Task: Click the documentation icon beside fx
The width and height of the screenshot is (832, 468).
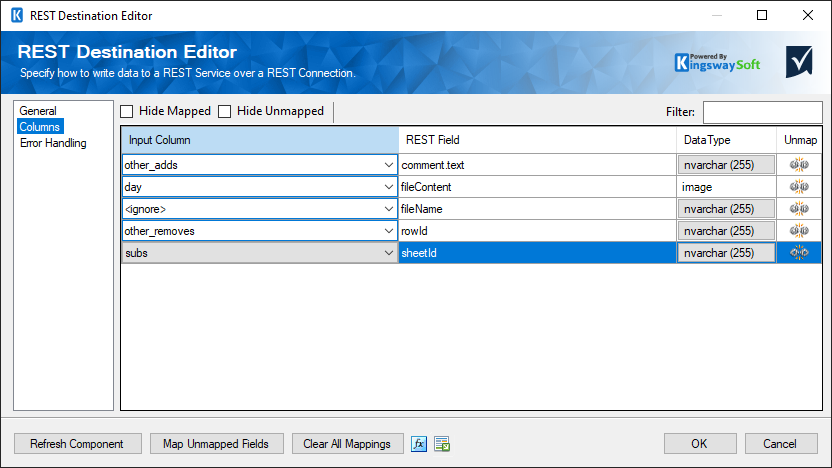Action: coord(442,443)
